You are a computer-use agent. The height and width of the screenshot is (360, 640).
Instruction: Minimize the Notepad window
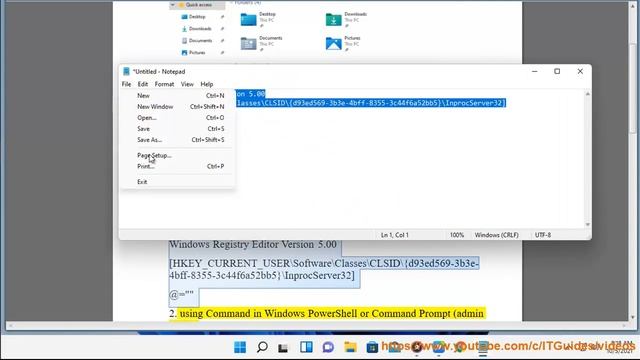(x=535, y=71)
